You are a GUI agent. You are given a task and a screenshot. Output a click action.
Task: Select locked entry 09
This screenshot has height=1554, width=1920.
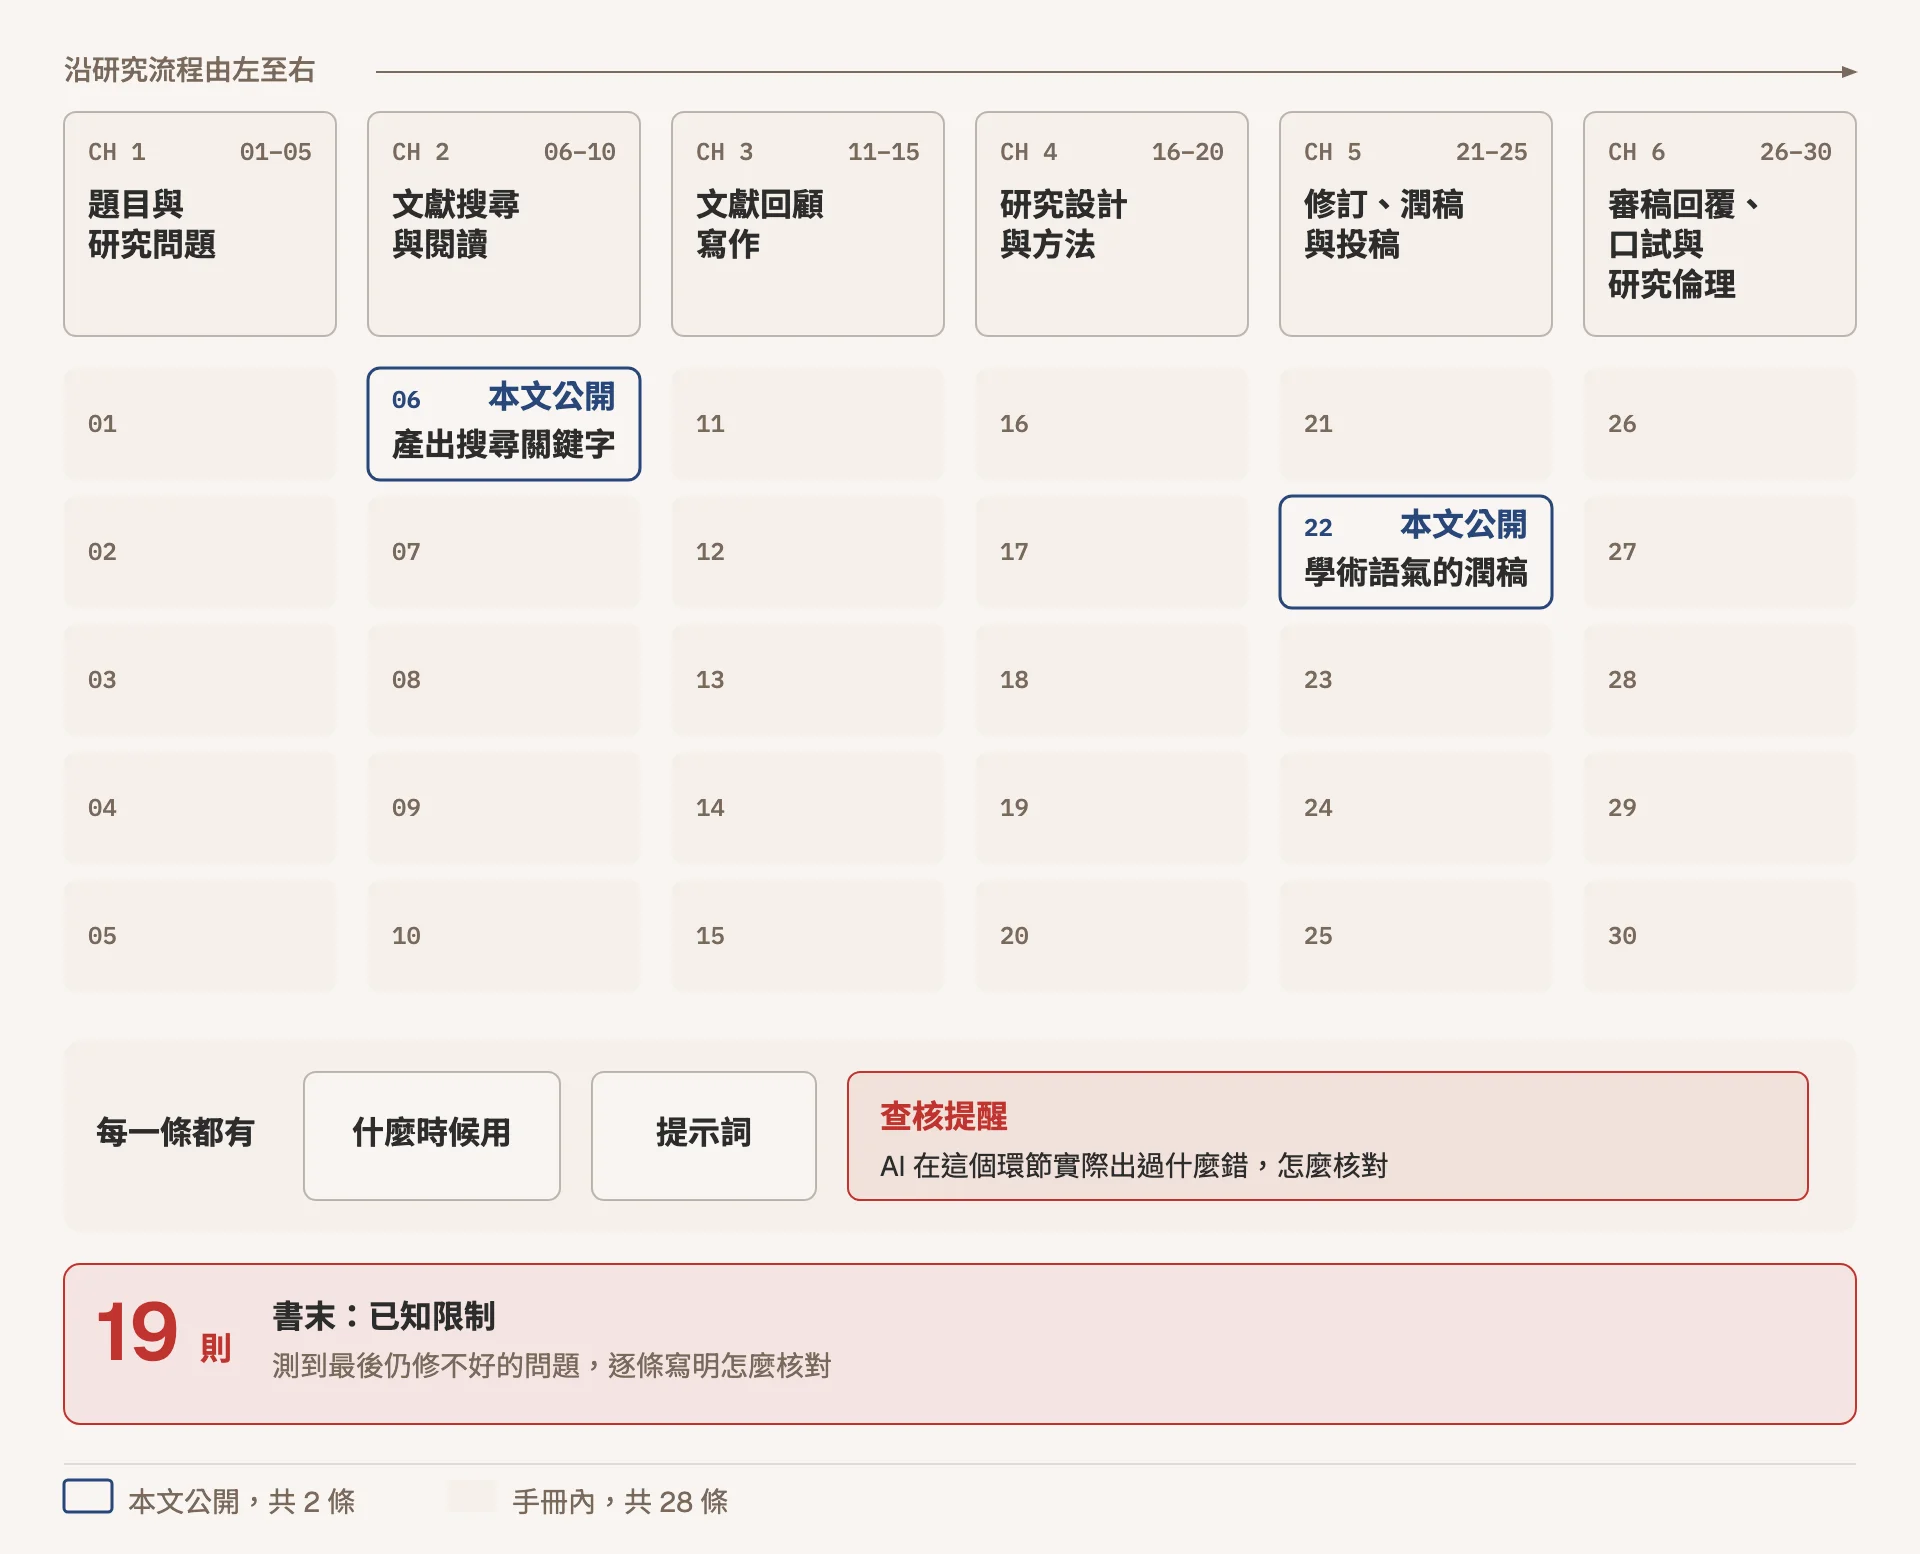(x=504, y=808)
